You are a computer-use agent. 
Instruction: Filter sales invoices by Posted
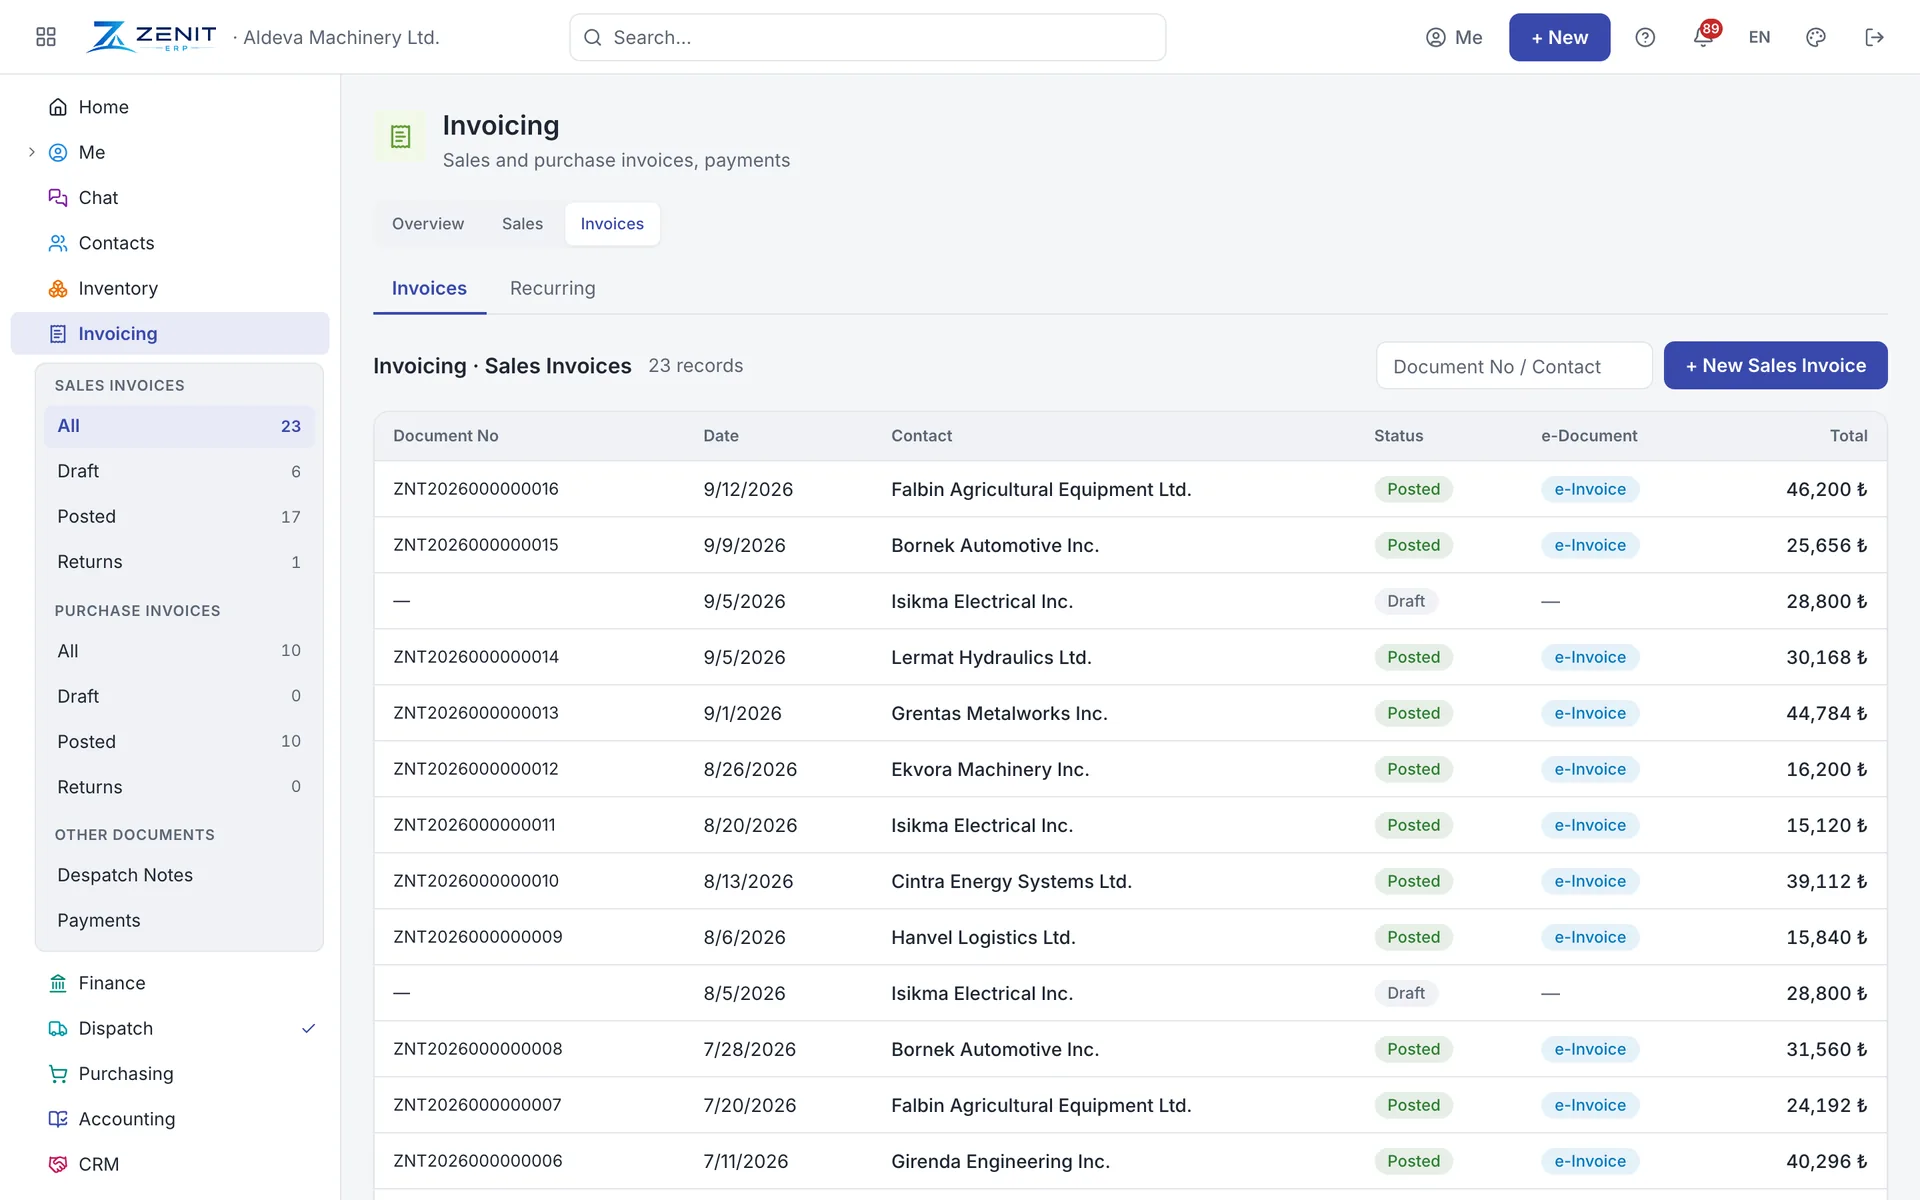(x=179, y=517)
